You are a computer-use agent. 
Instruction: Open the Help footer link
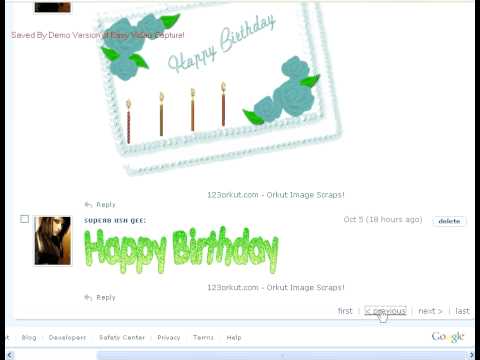click(234, 337)
